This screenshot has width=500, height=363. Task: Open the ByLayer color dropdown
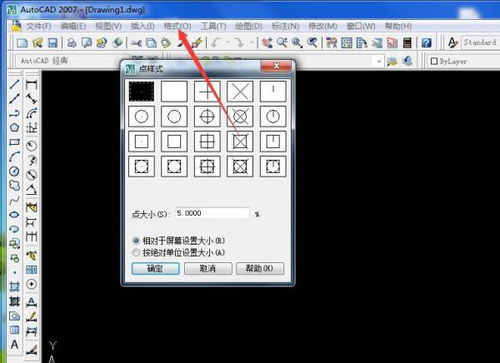pyautogui.click(x=464, y=61)
